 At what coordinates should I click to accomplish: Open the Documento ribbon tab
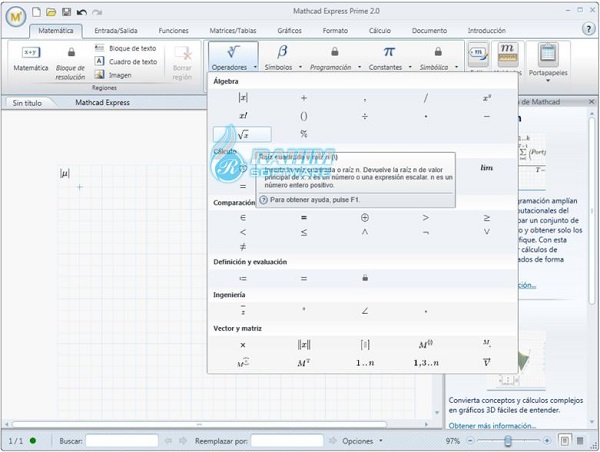[x=429, y=31]
